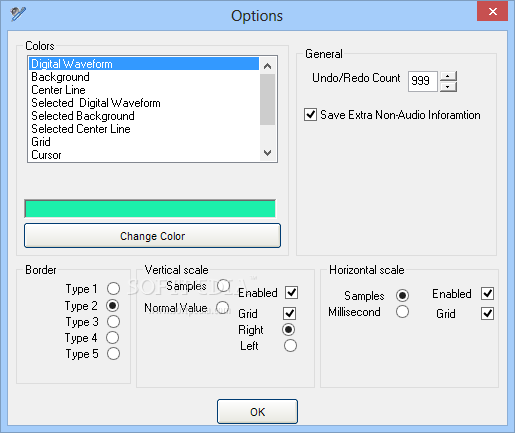Select Vertical scale Right position
The height and width of the screenshot is (433, 515).
tap(288, 330)
